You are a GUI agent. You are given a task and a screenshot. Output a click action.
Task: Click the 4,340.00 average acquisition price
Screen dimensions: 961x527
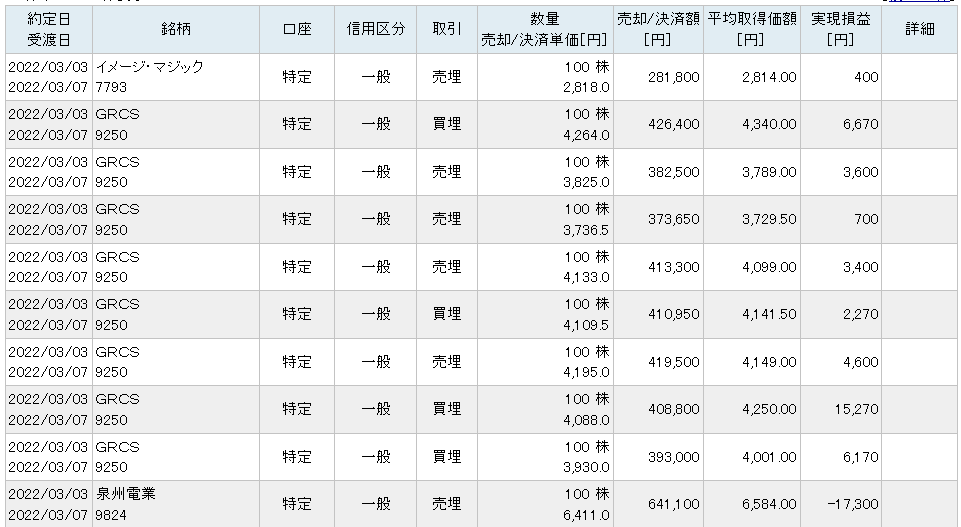point(769,124)
